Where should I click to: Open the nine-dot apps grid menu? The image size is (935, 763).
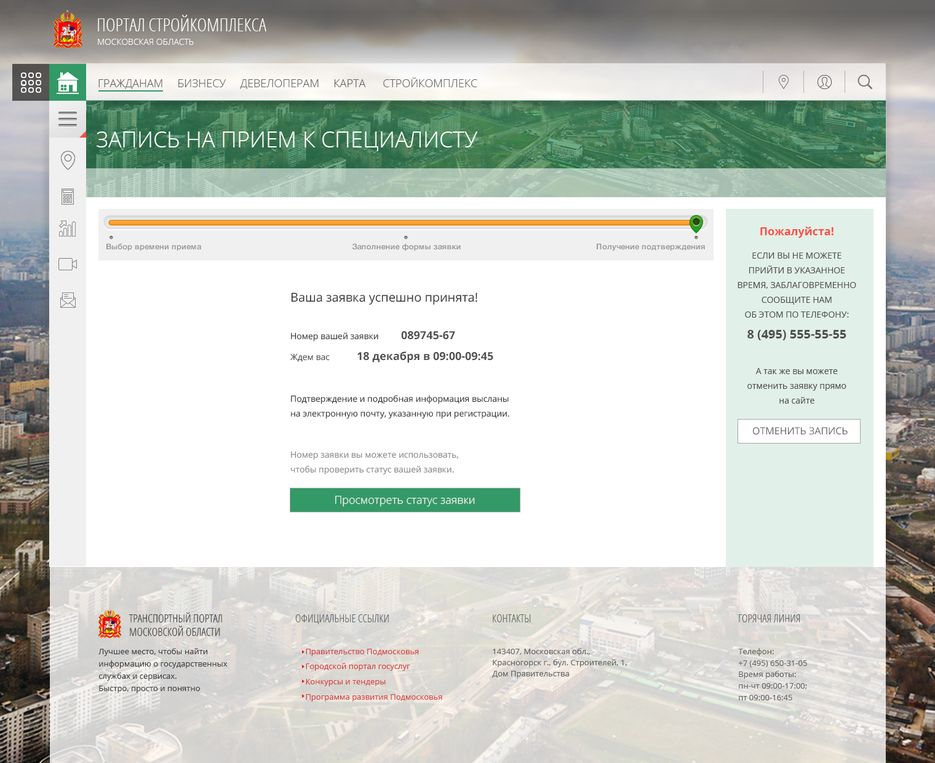[x=30, y=82]
